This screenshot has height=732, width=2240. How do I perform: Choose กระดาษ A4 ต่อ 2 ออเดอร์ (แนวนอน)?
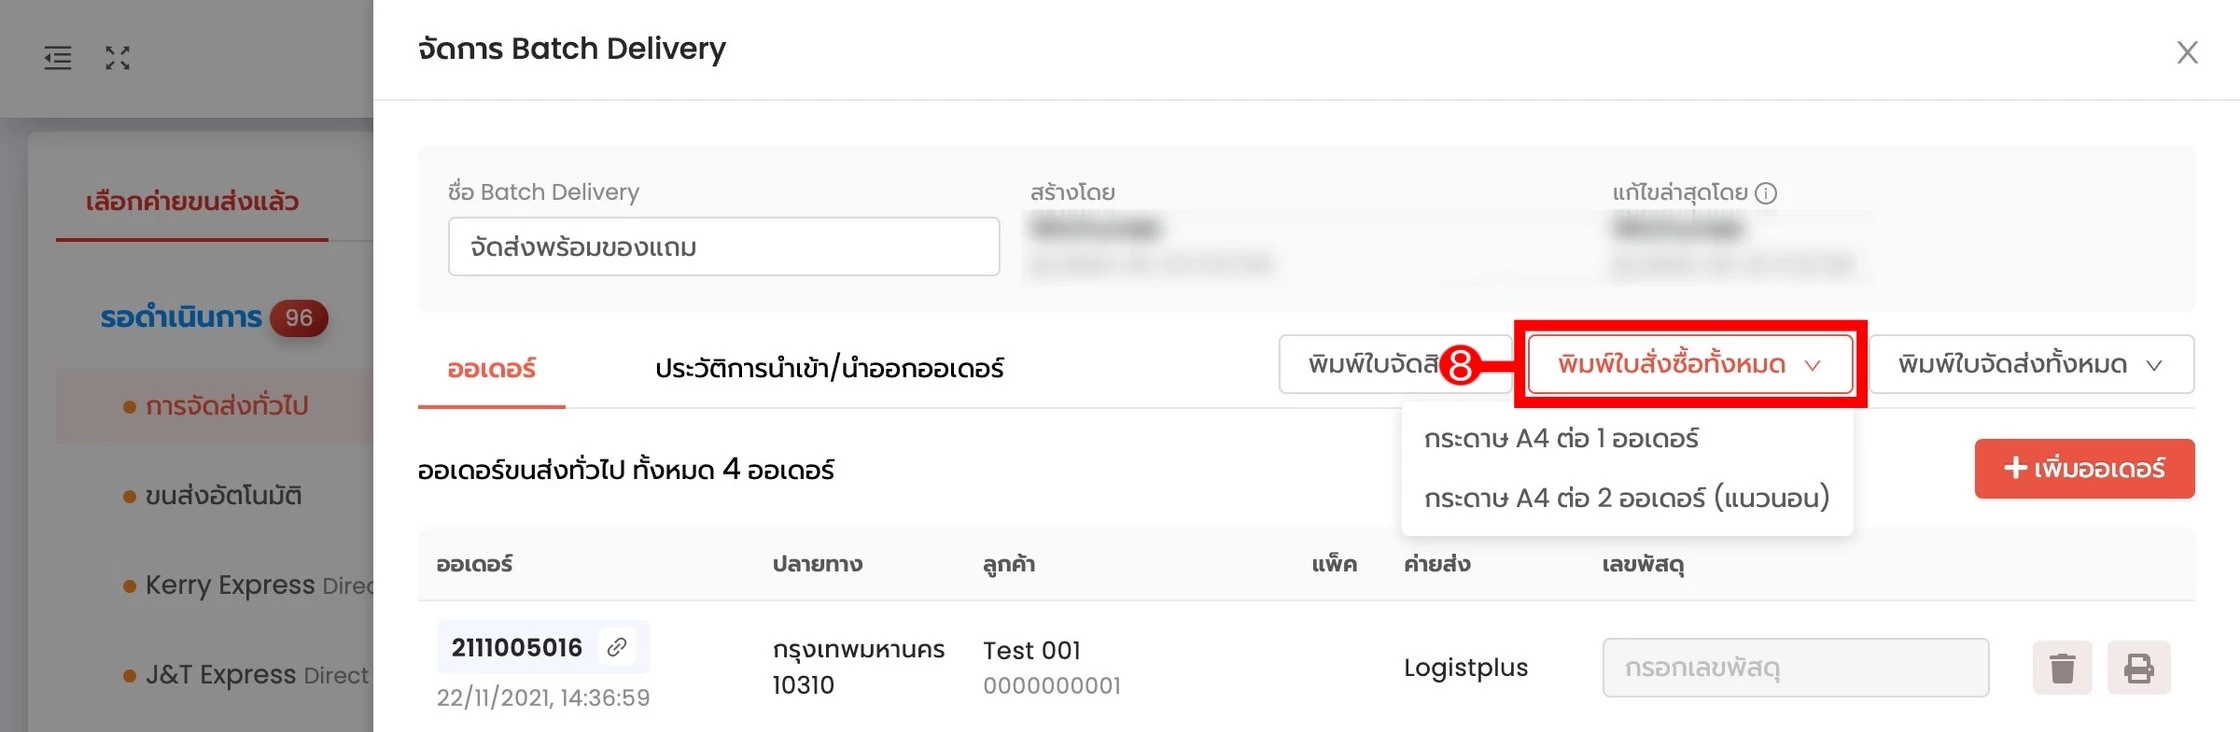(x=1627, y=497)
